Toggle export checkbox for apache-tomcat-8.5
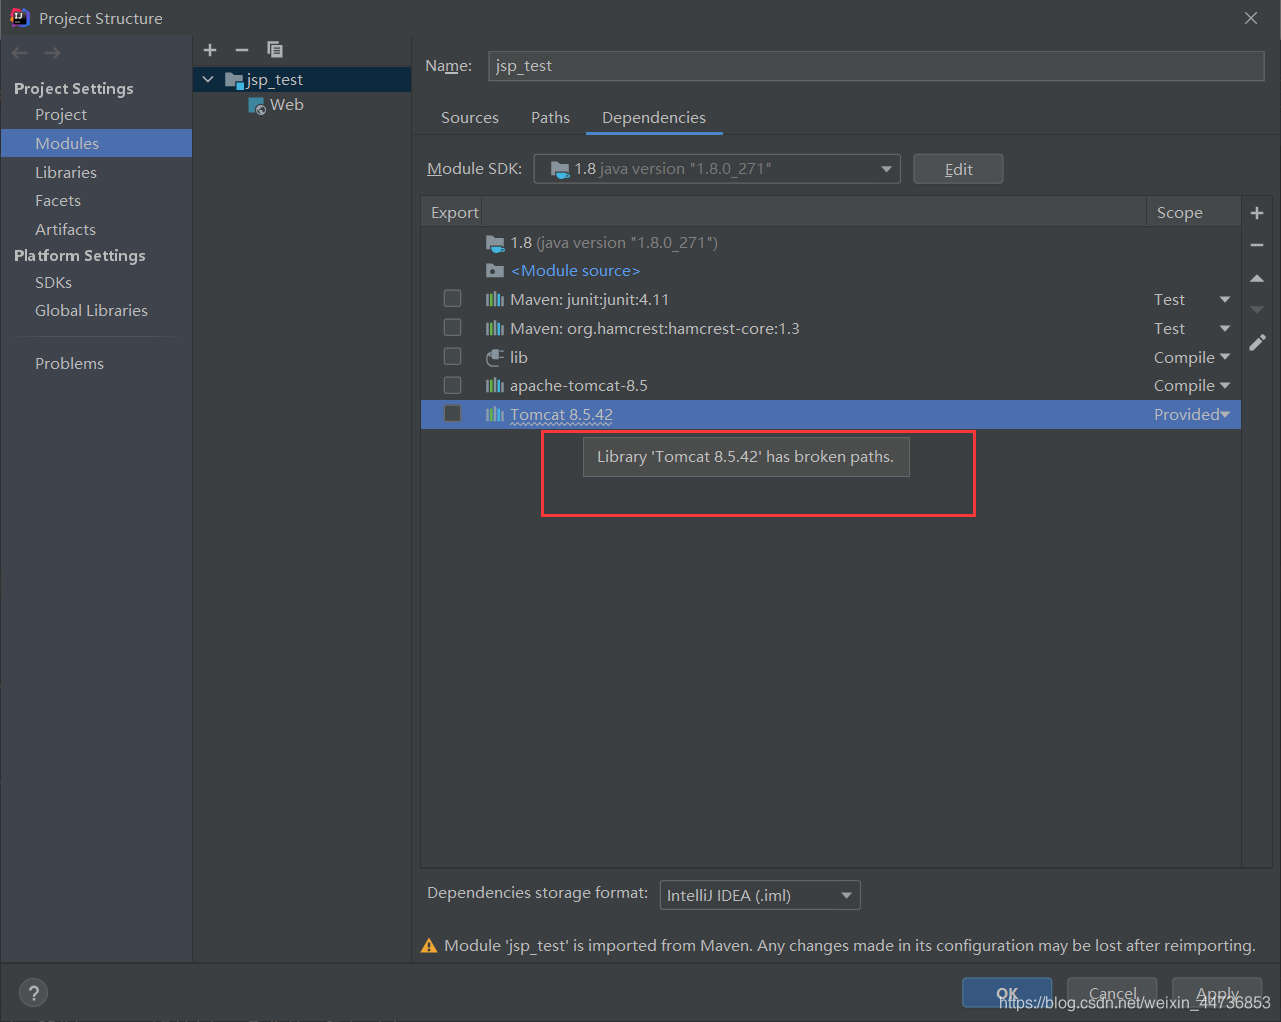Screen dimensions: 1281x1022 (452, 385)
